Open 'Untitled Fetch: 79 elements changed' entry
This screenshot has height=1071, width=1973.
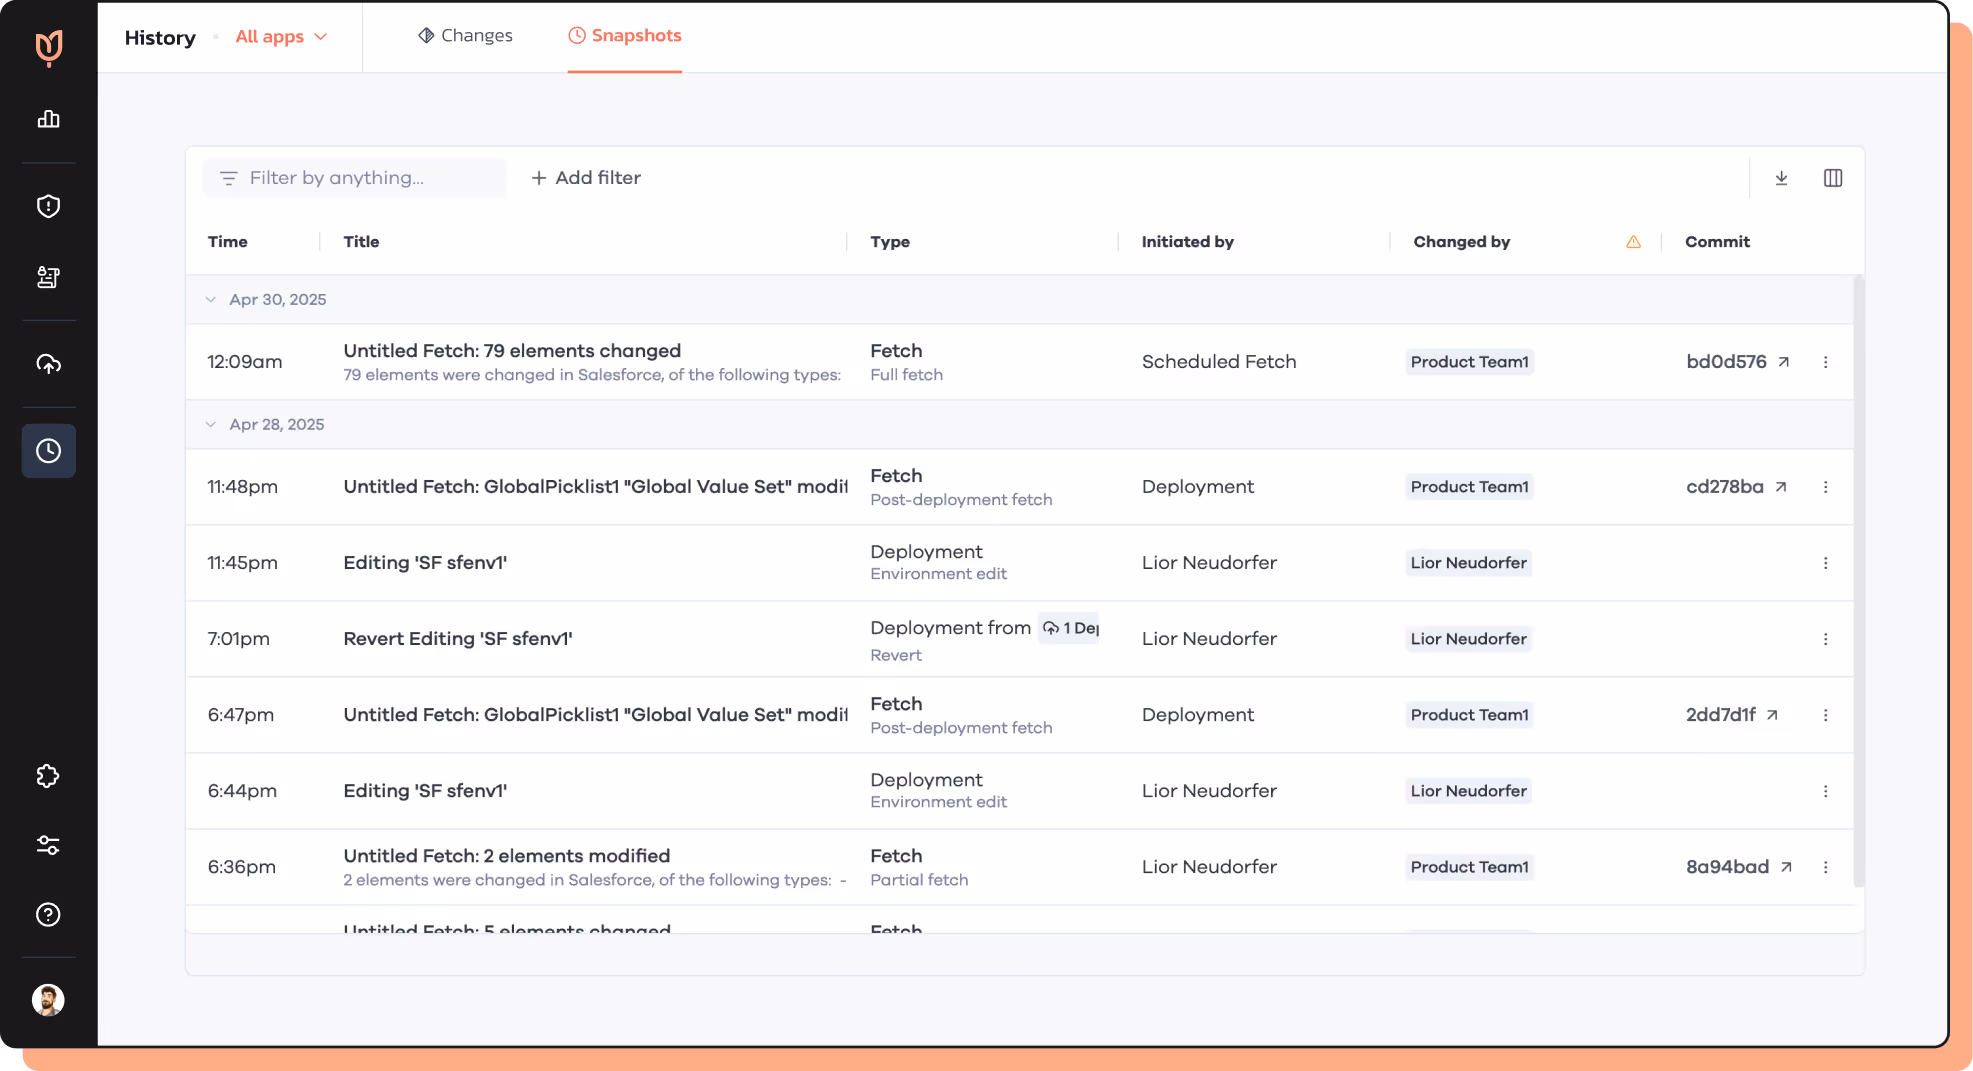pos(512,351)
